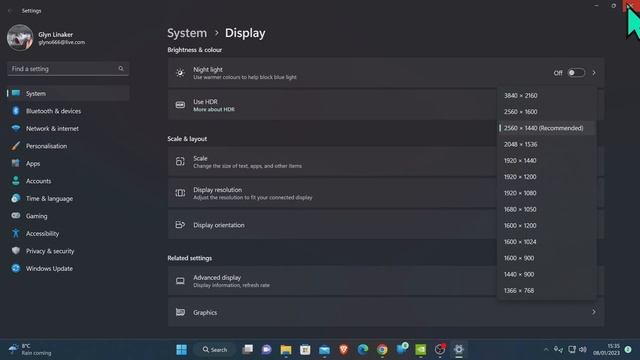Open Network & internet settings
Screen dimensions: 640x360
68,129
